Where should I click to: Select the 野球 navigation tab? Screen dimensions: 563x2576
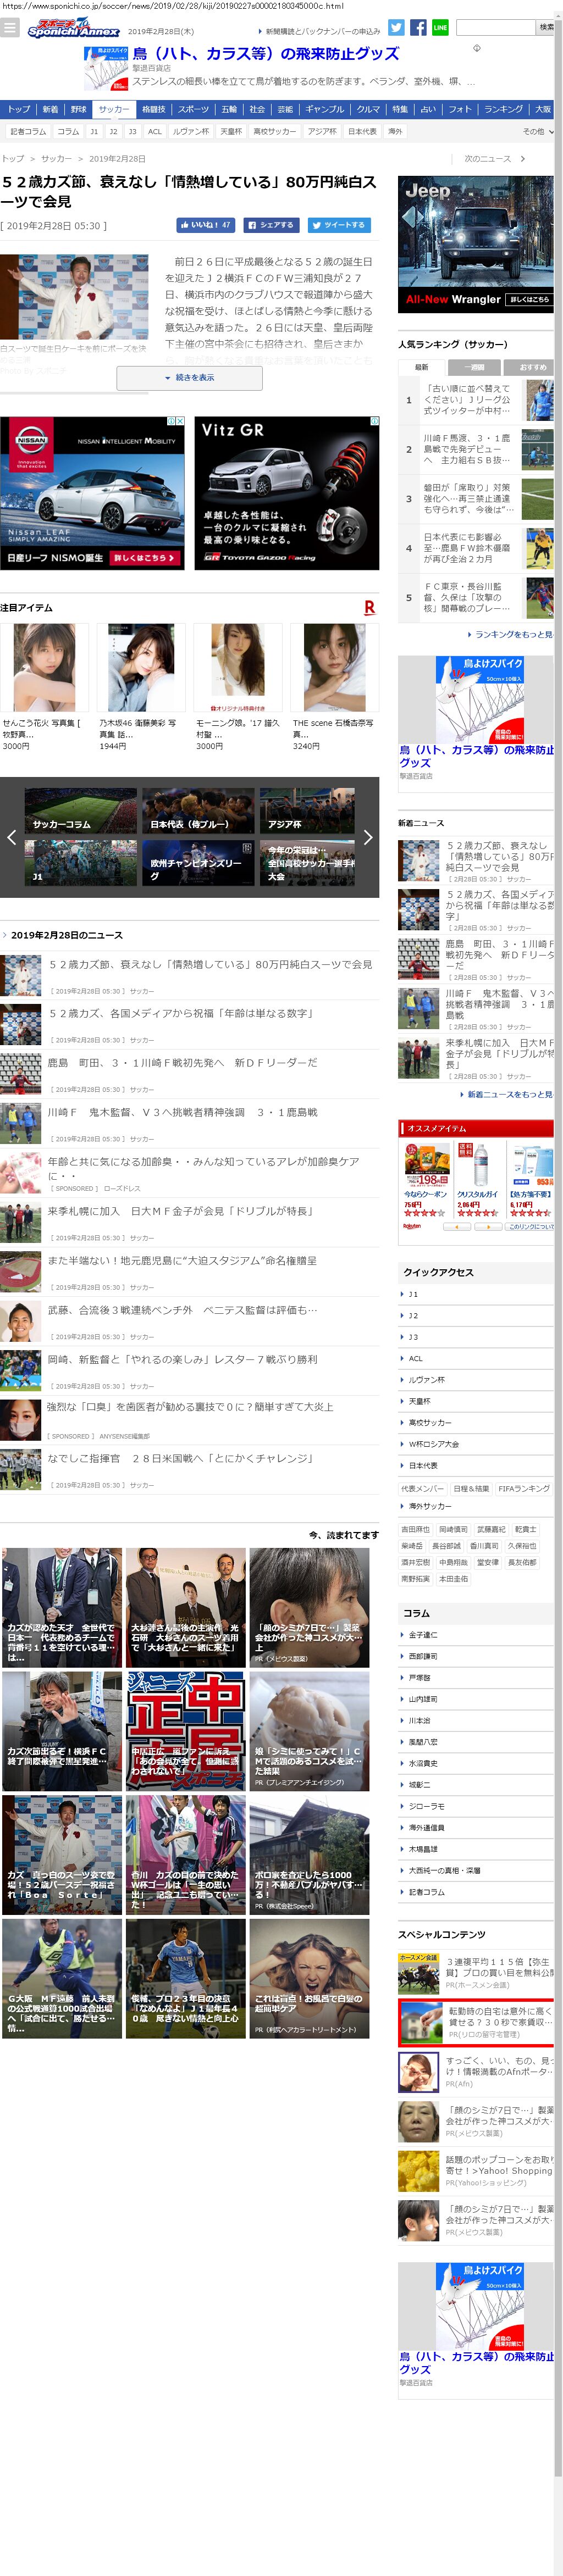(78, 109)
